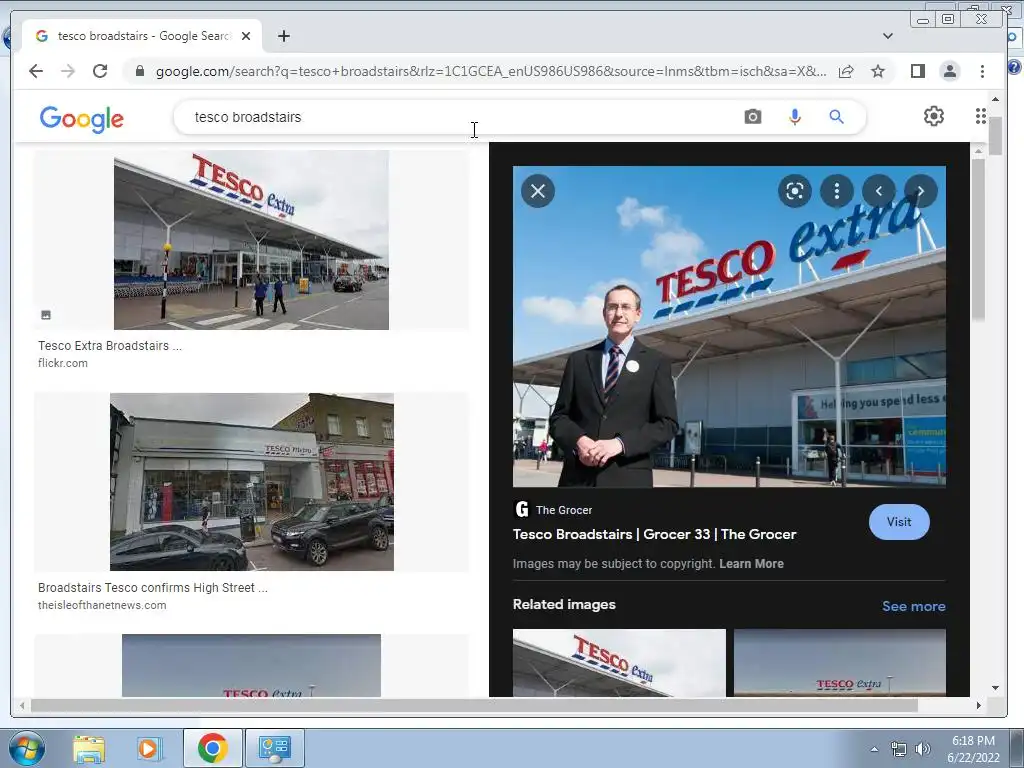1024x768 pixels.
Task: Close the tesco broadstairs tab
Action: [246, 37]
